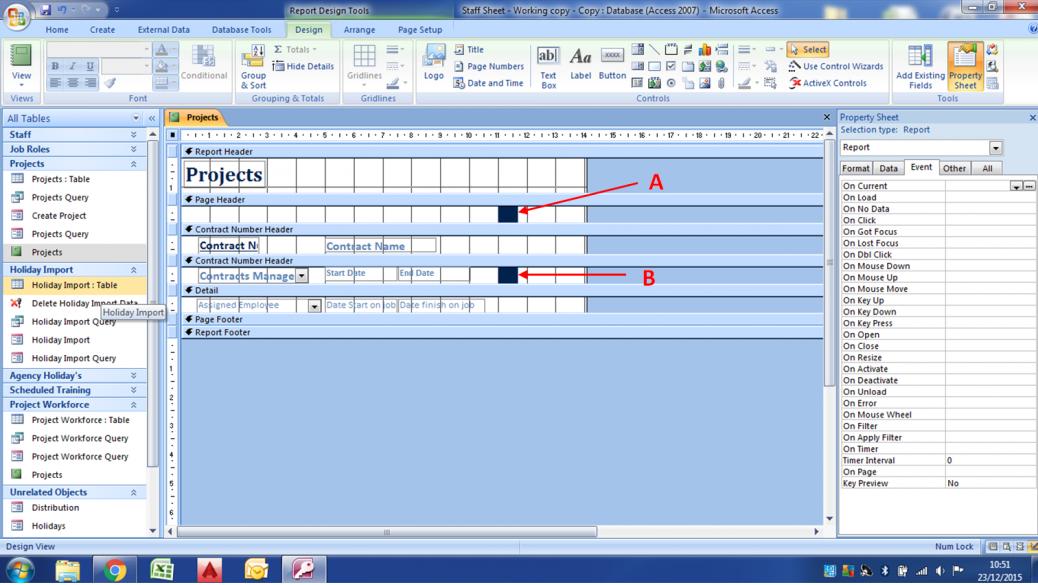Toggle the Property Sheet button

(x=965, y=67)
